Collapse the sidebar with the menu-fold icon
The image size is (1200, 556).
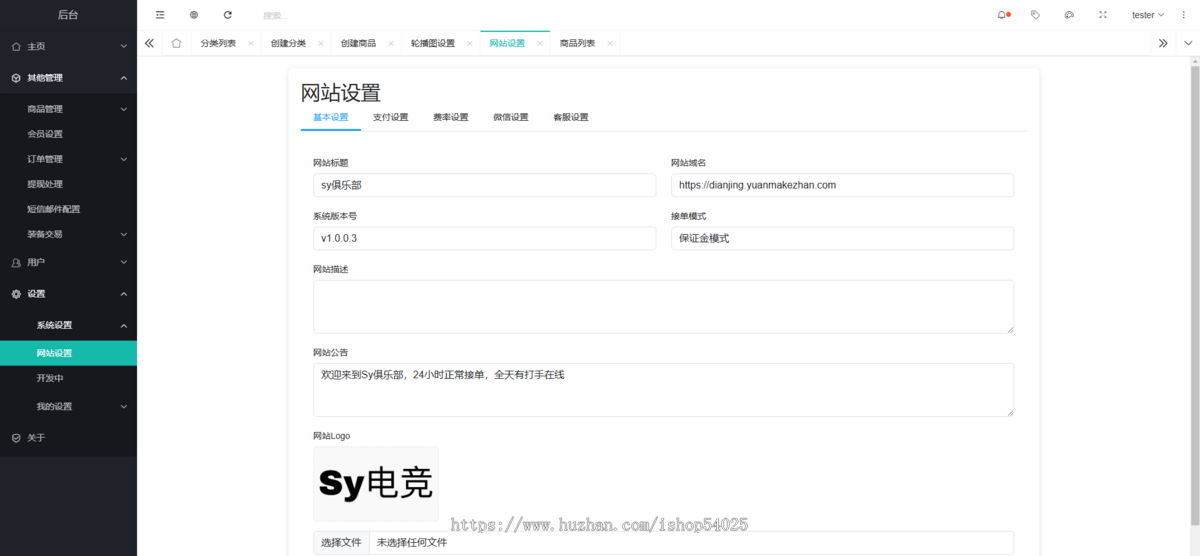(x=160, y=15)
